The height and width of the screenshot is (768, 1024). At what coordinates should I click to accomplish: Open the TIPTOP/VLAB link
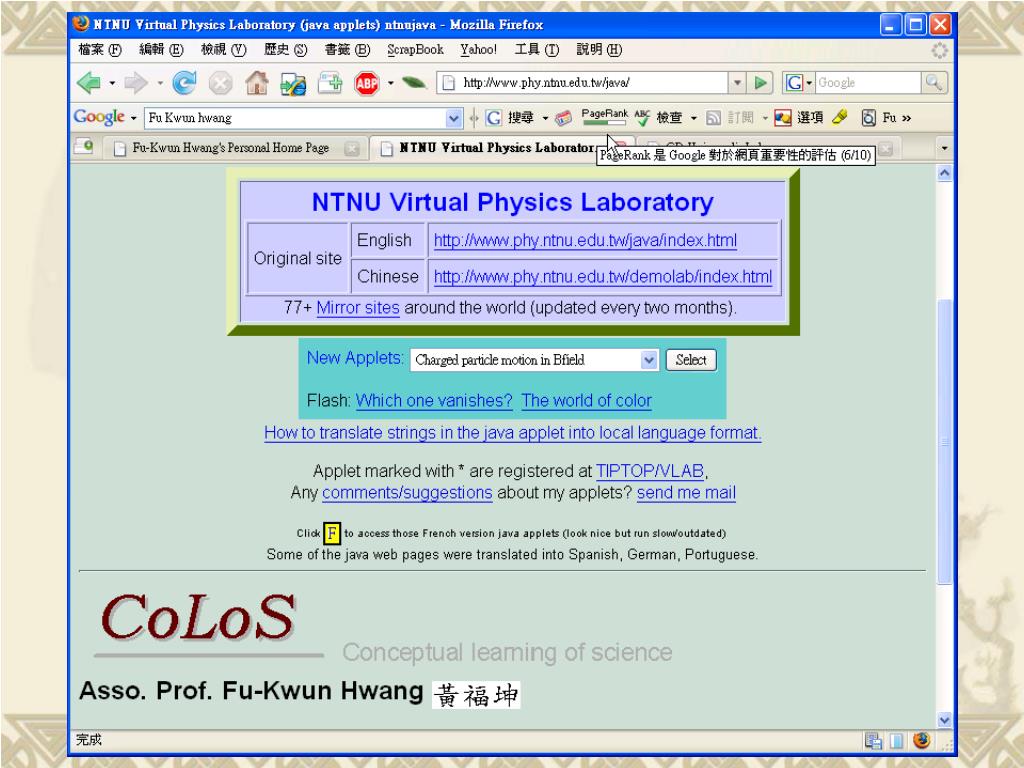[650, 471]
